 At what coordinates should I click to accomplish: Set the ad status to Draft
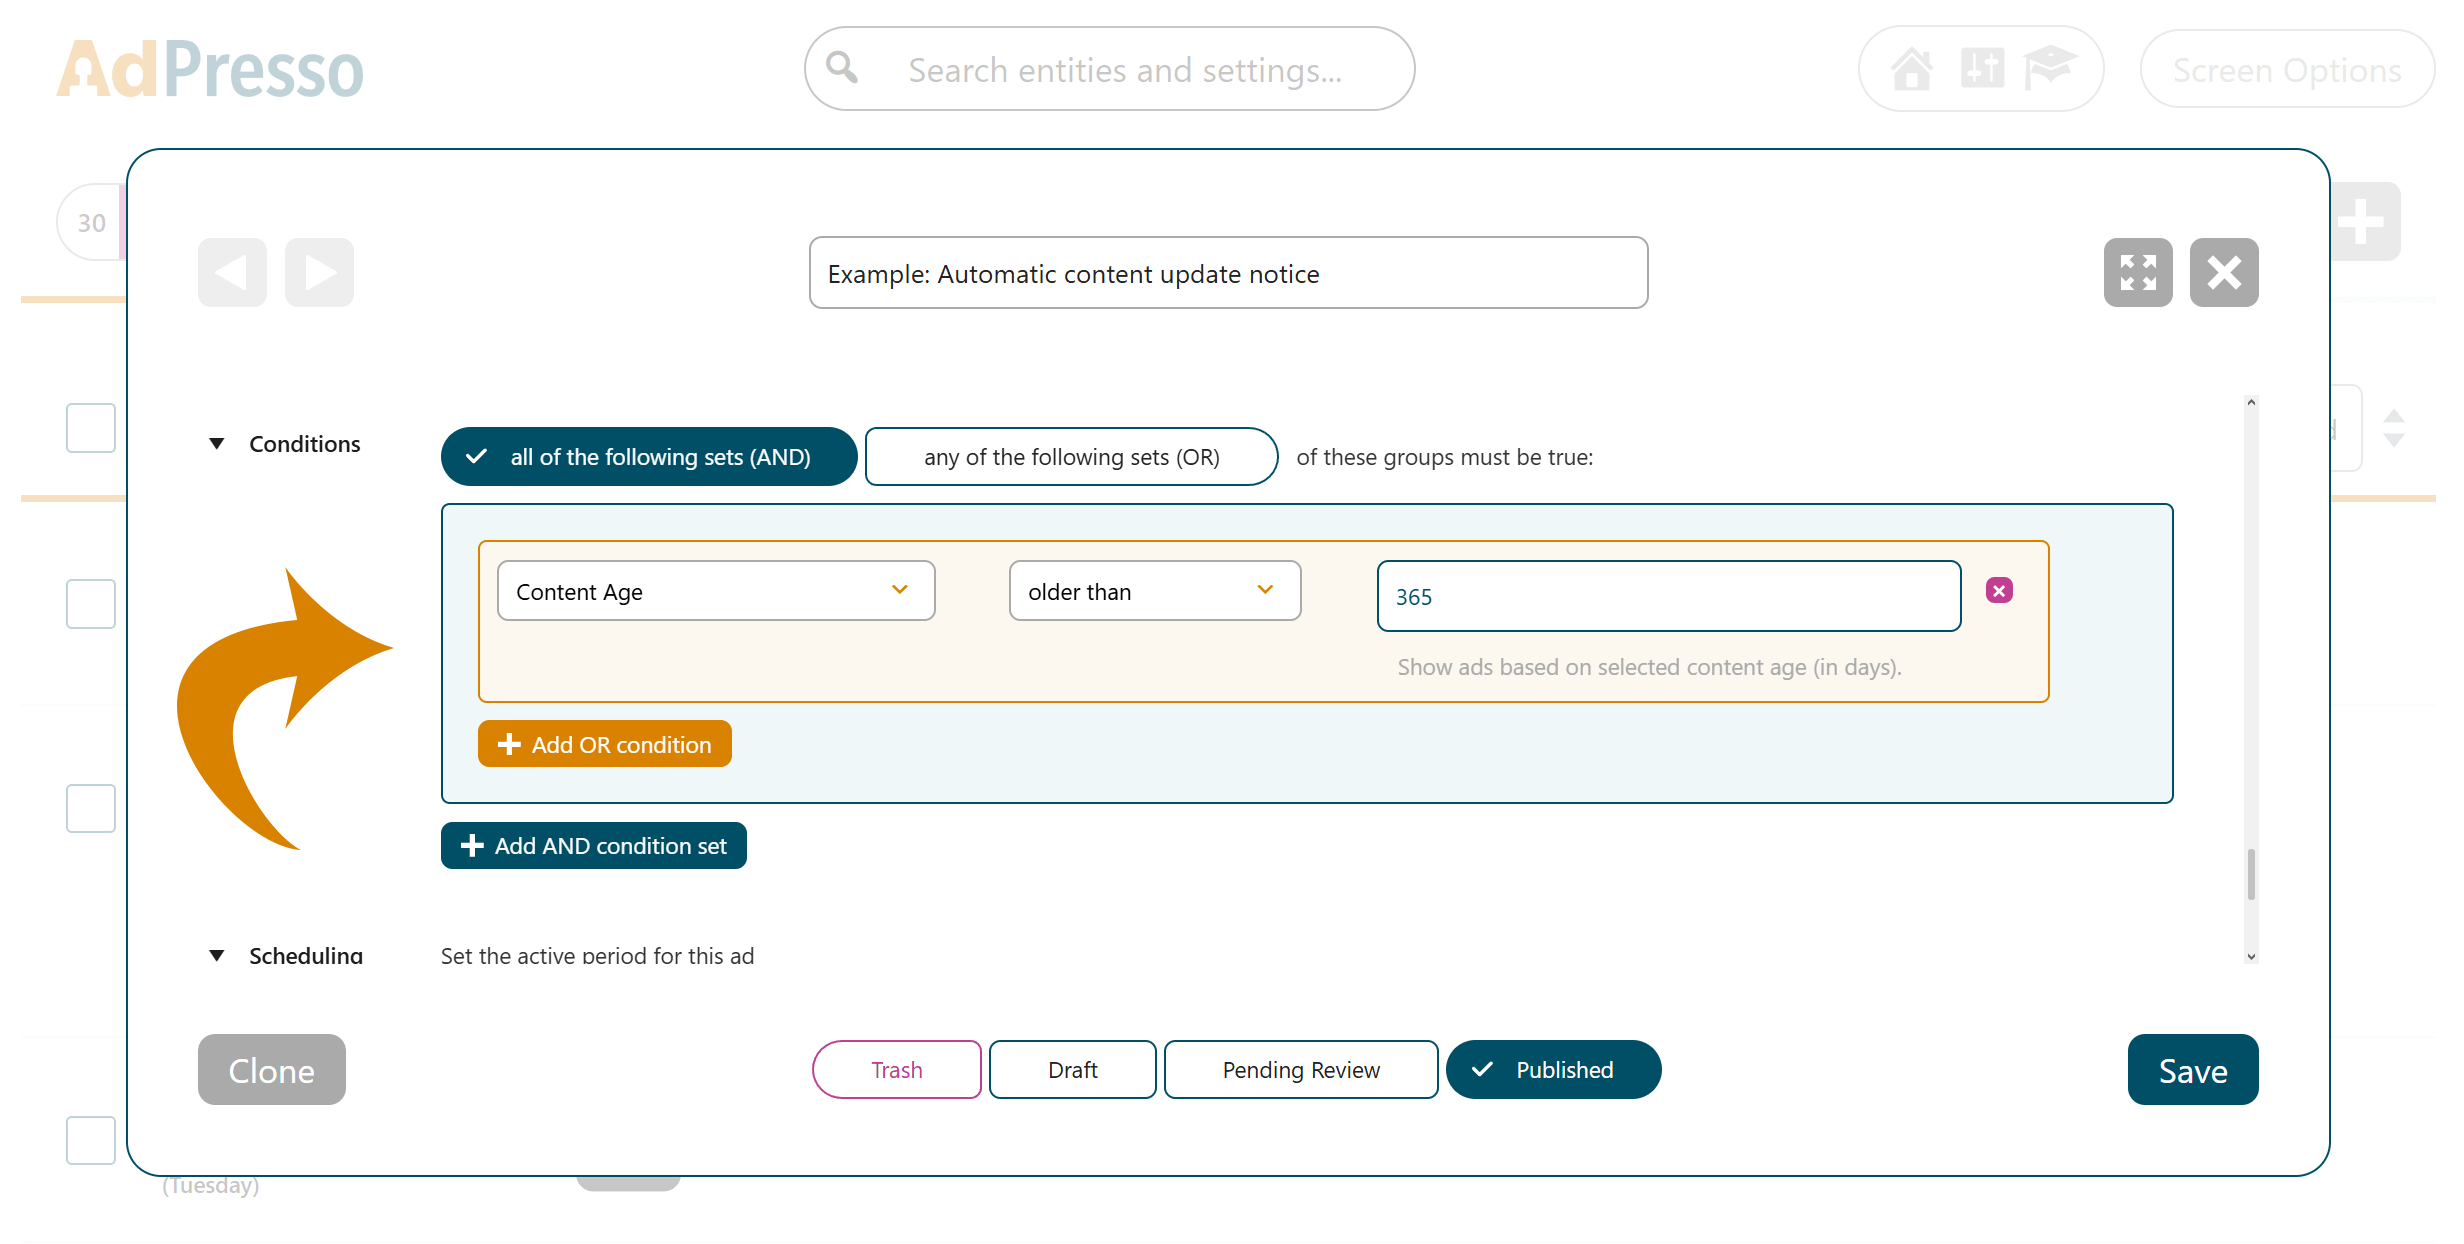pos(1072,1069)
